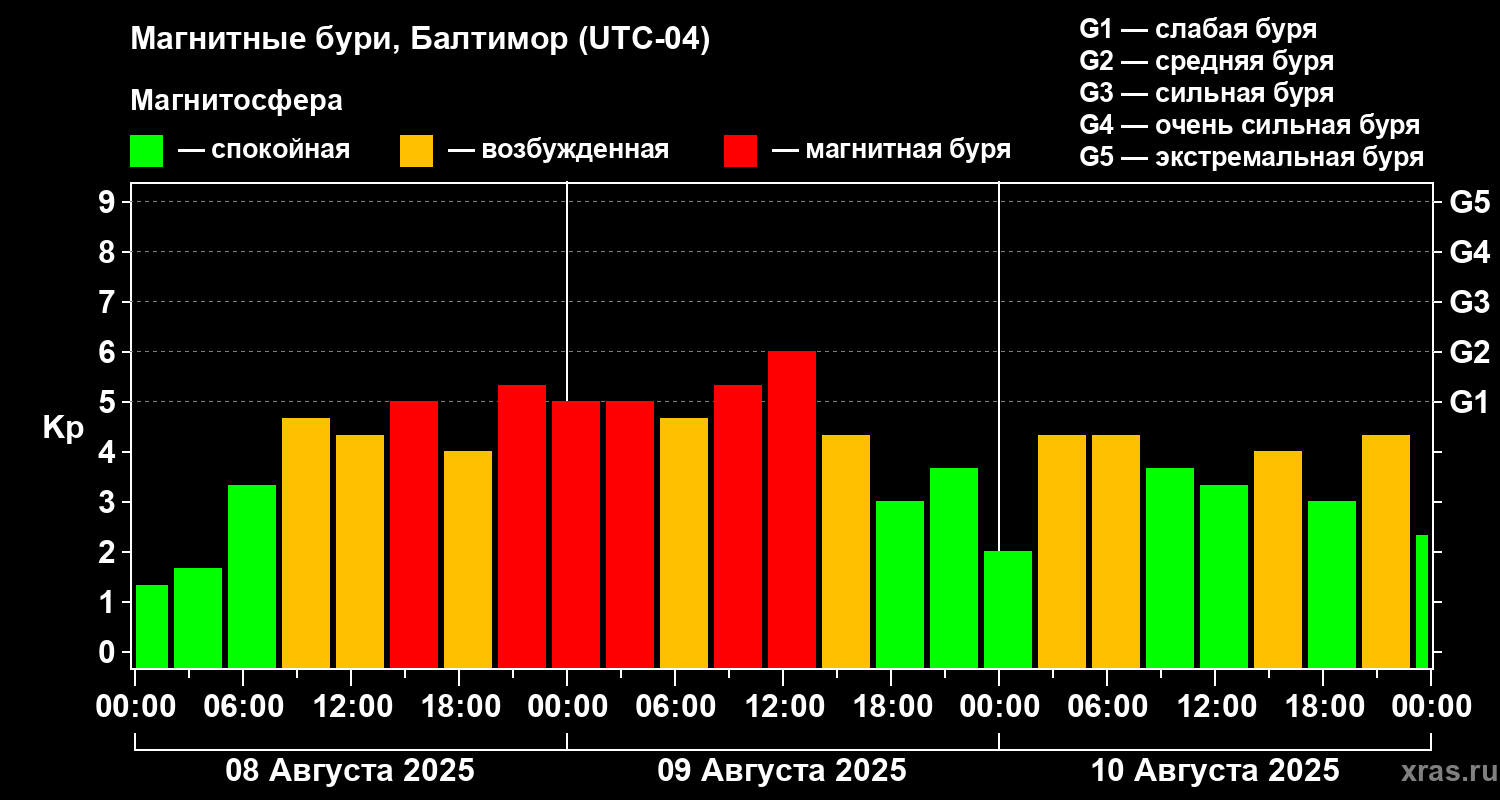Click the '08 Августа 2025' date label

(350, 771)
